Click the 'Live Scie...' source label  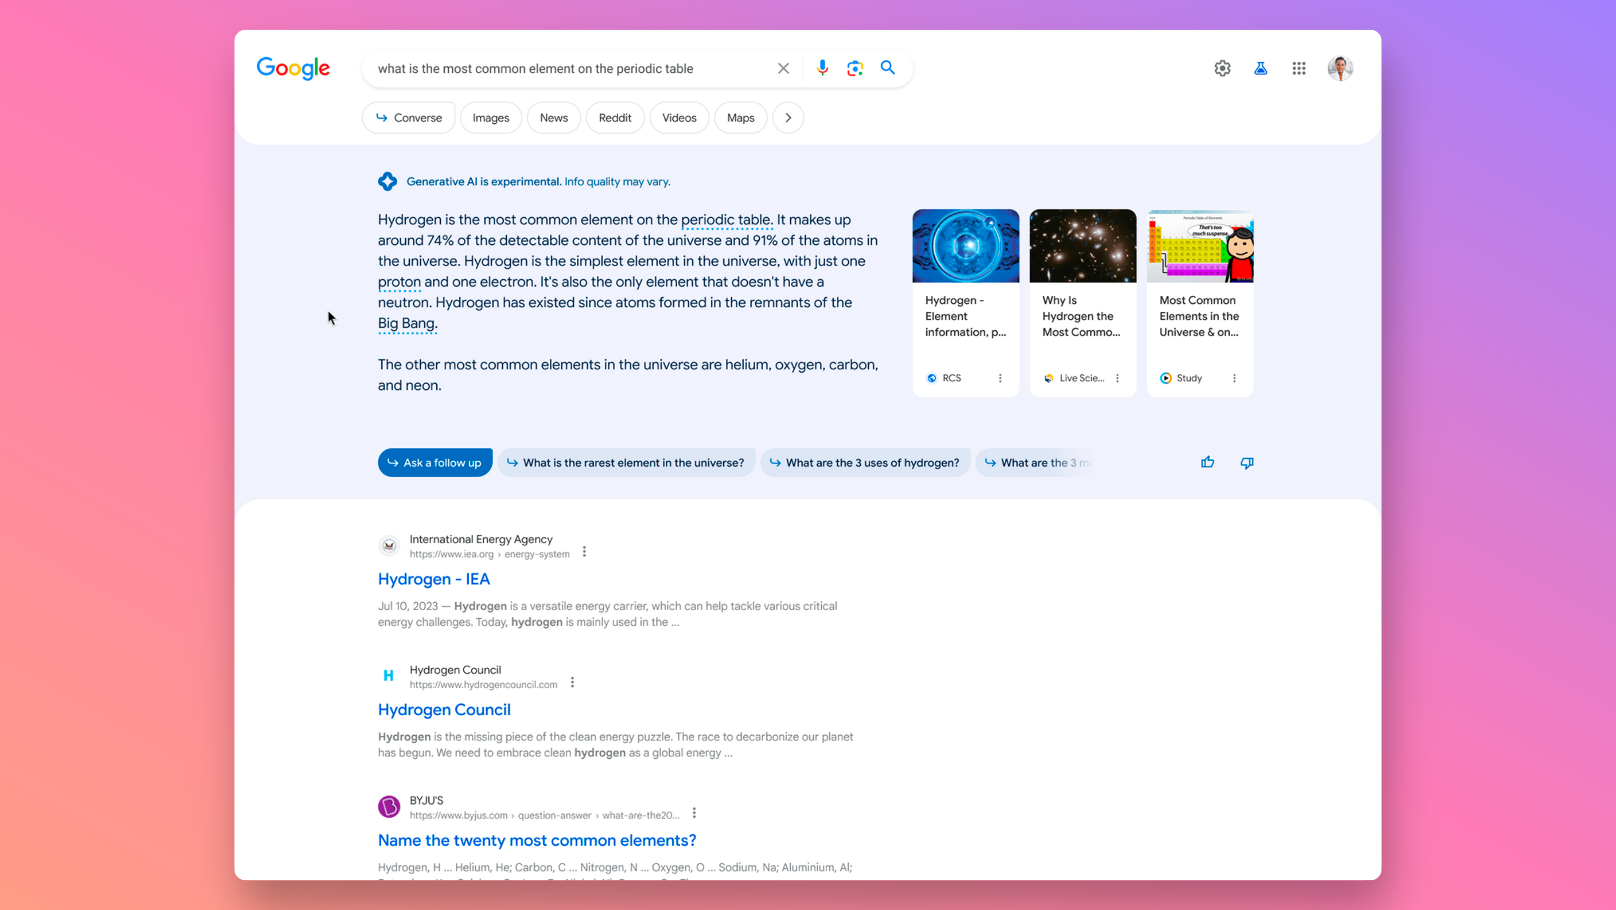tap(1081, 378)
